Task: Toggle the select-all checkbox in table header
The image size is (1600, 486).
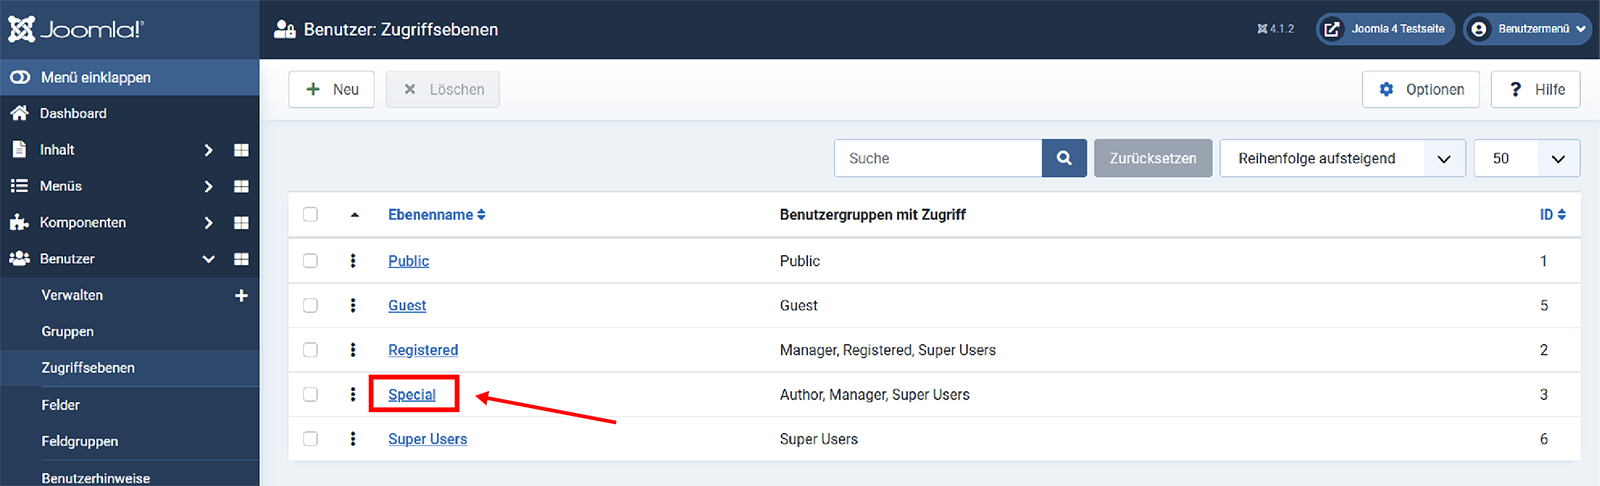Action: (x=310, y=215)
